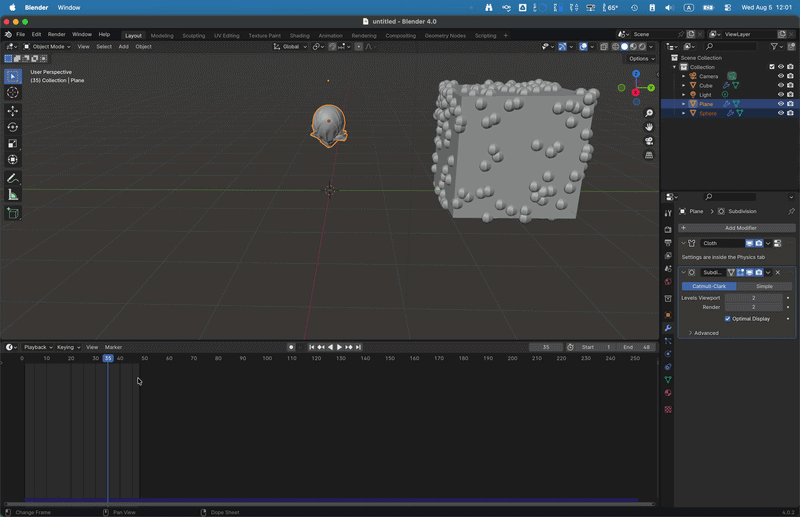Open the Output properties tab
This screenshot has height=517, width=800.
point(668,242)
